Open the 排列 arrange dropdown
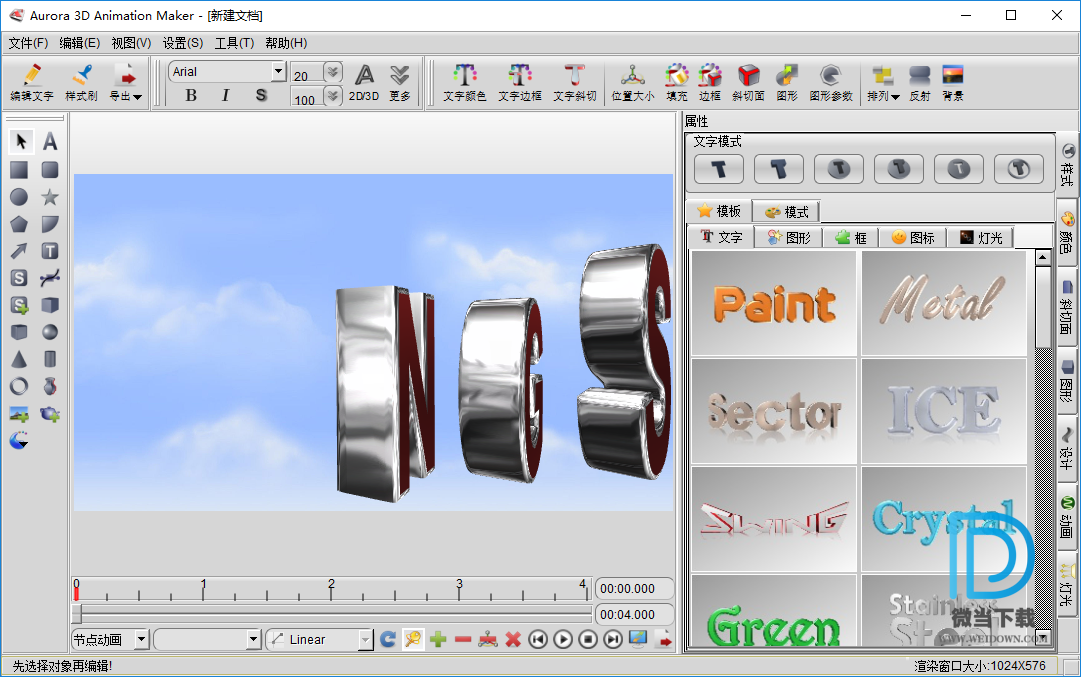Image resolution: width=1081 pixels, height=677 pixels. (x=883, y=82)
